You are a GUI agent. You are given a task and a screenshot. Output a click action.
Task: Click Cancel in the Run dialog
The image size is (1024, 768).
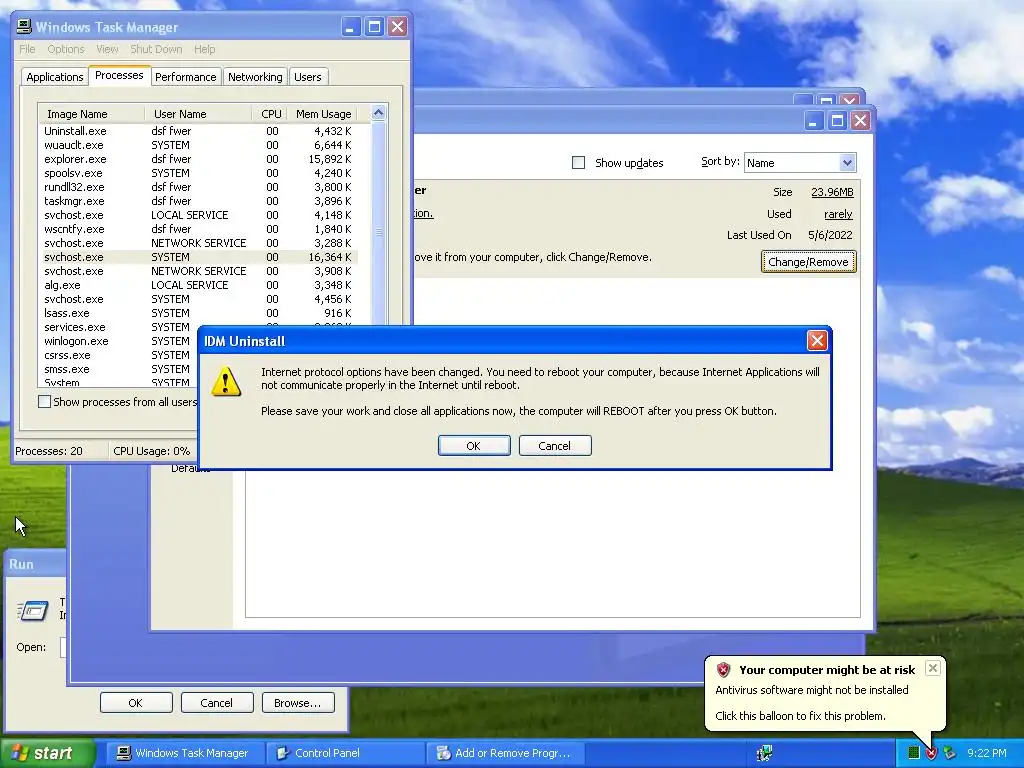[x=217, y=703]
